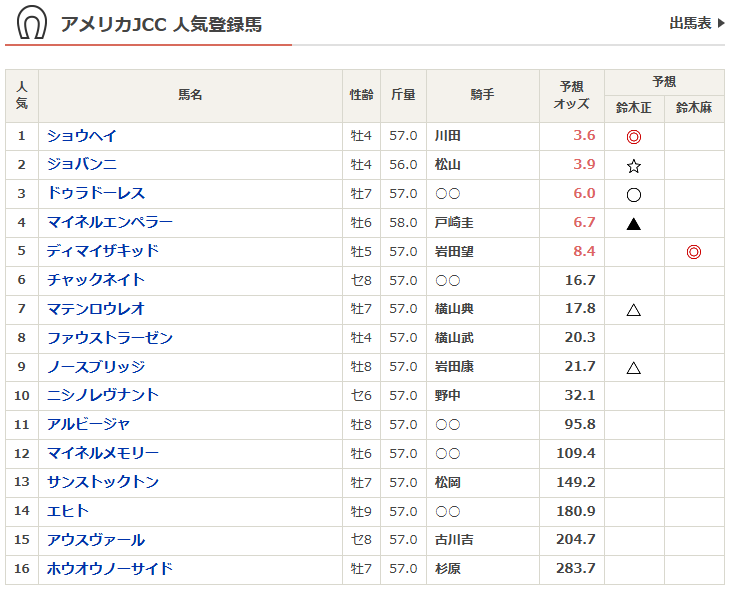Open horse page for ショウヘイ
Screen dimensions: 731x590
click(x=82, y=136)
